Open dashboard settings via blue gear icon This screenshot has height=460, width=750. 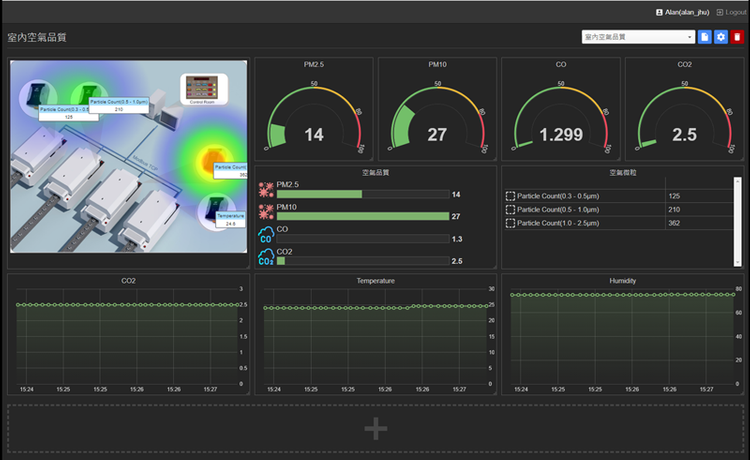coord(721,37)
